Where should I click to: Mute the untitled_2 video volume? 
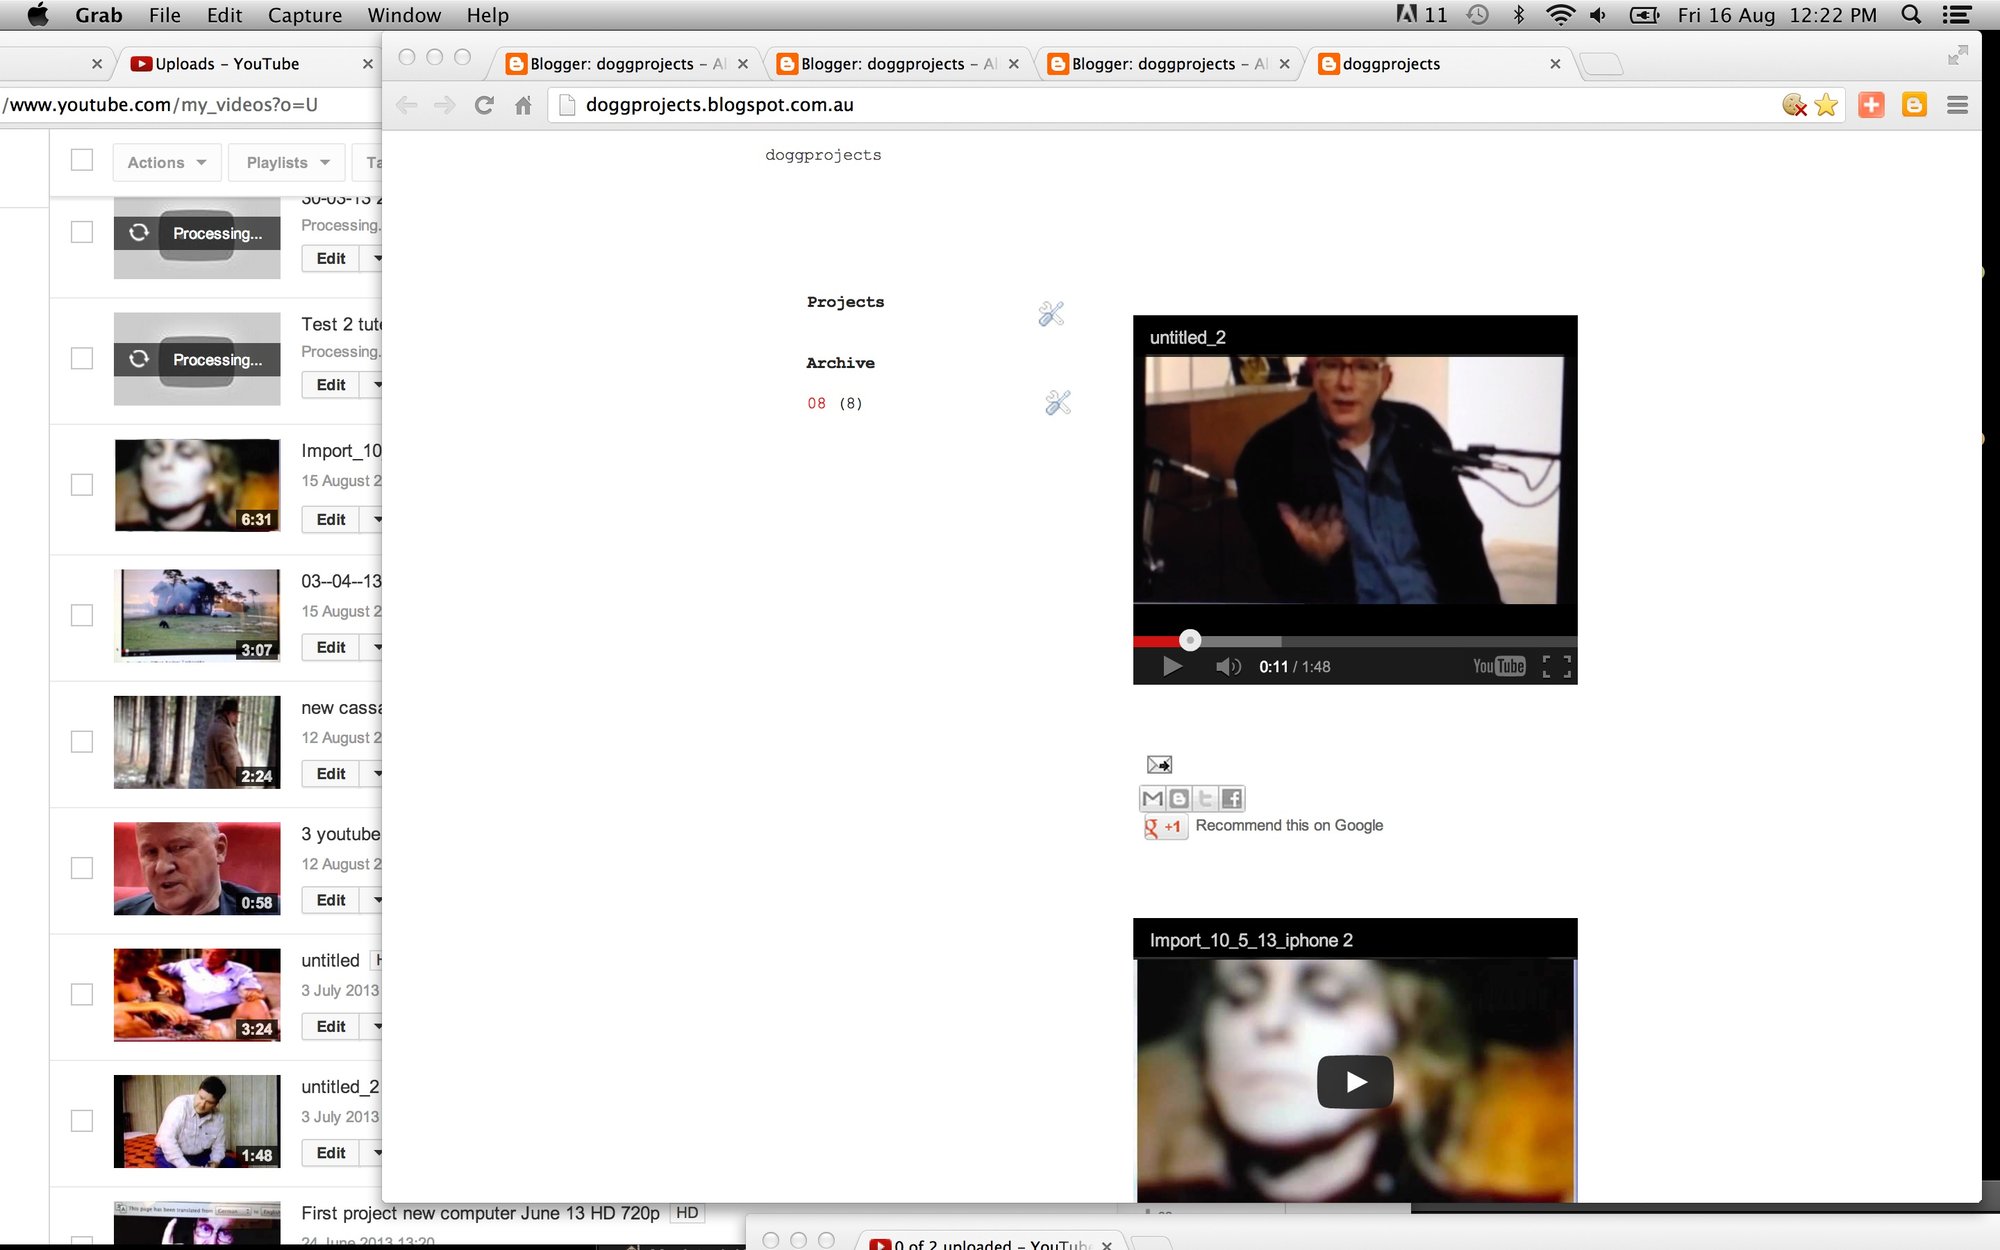click(x=1227, y=667)
